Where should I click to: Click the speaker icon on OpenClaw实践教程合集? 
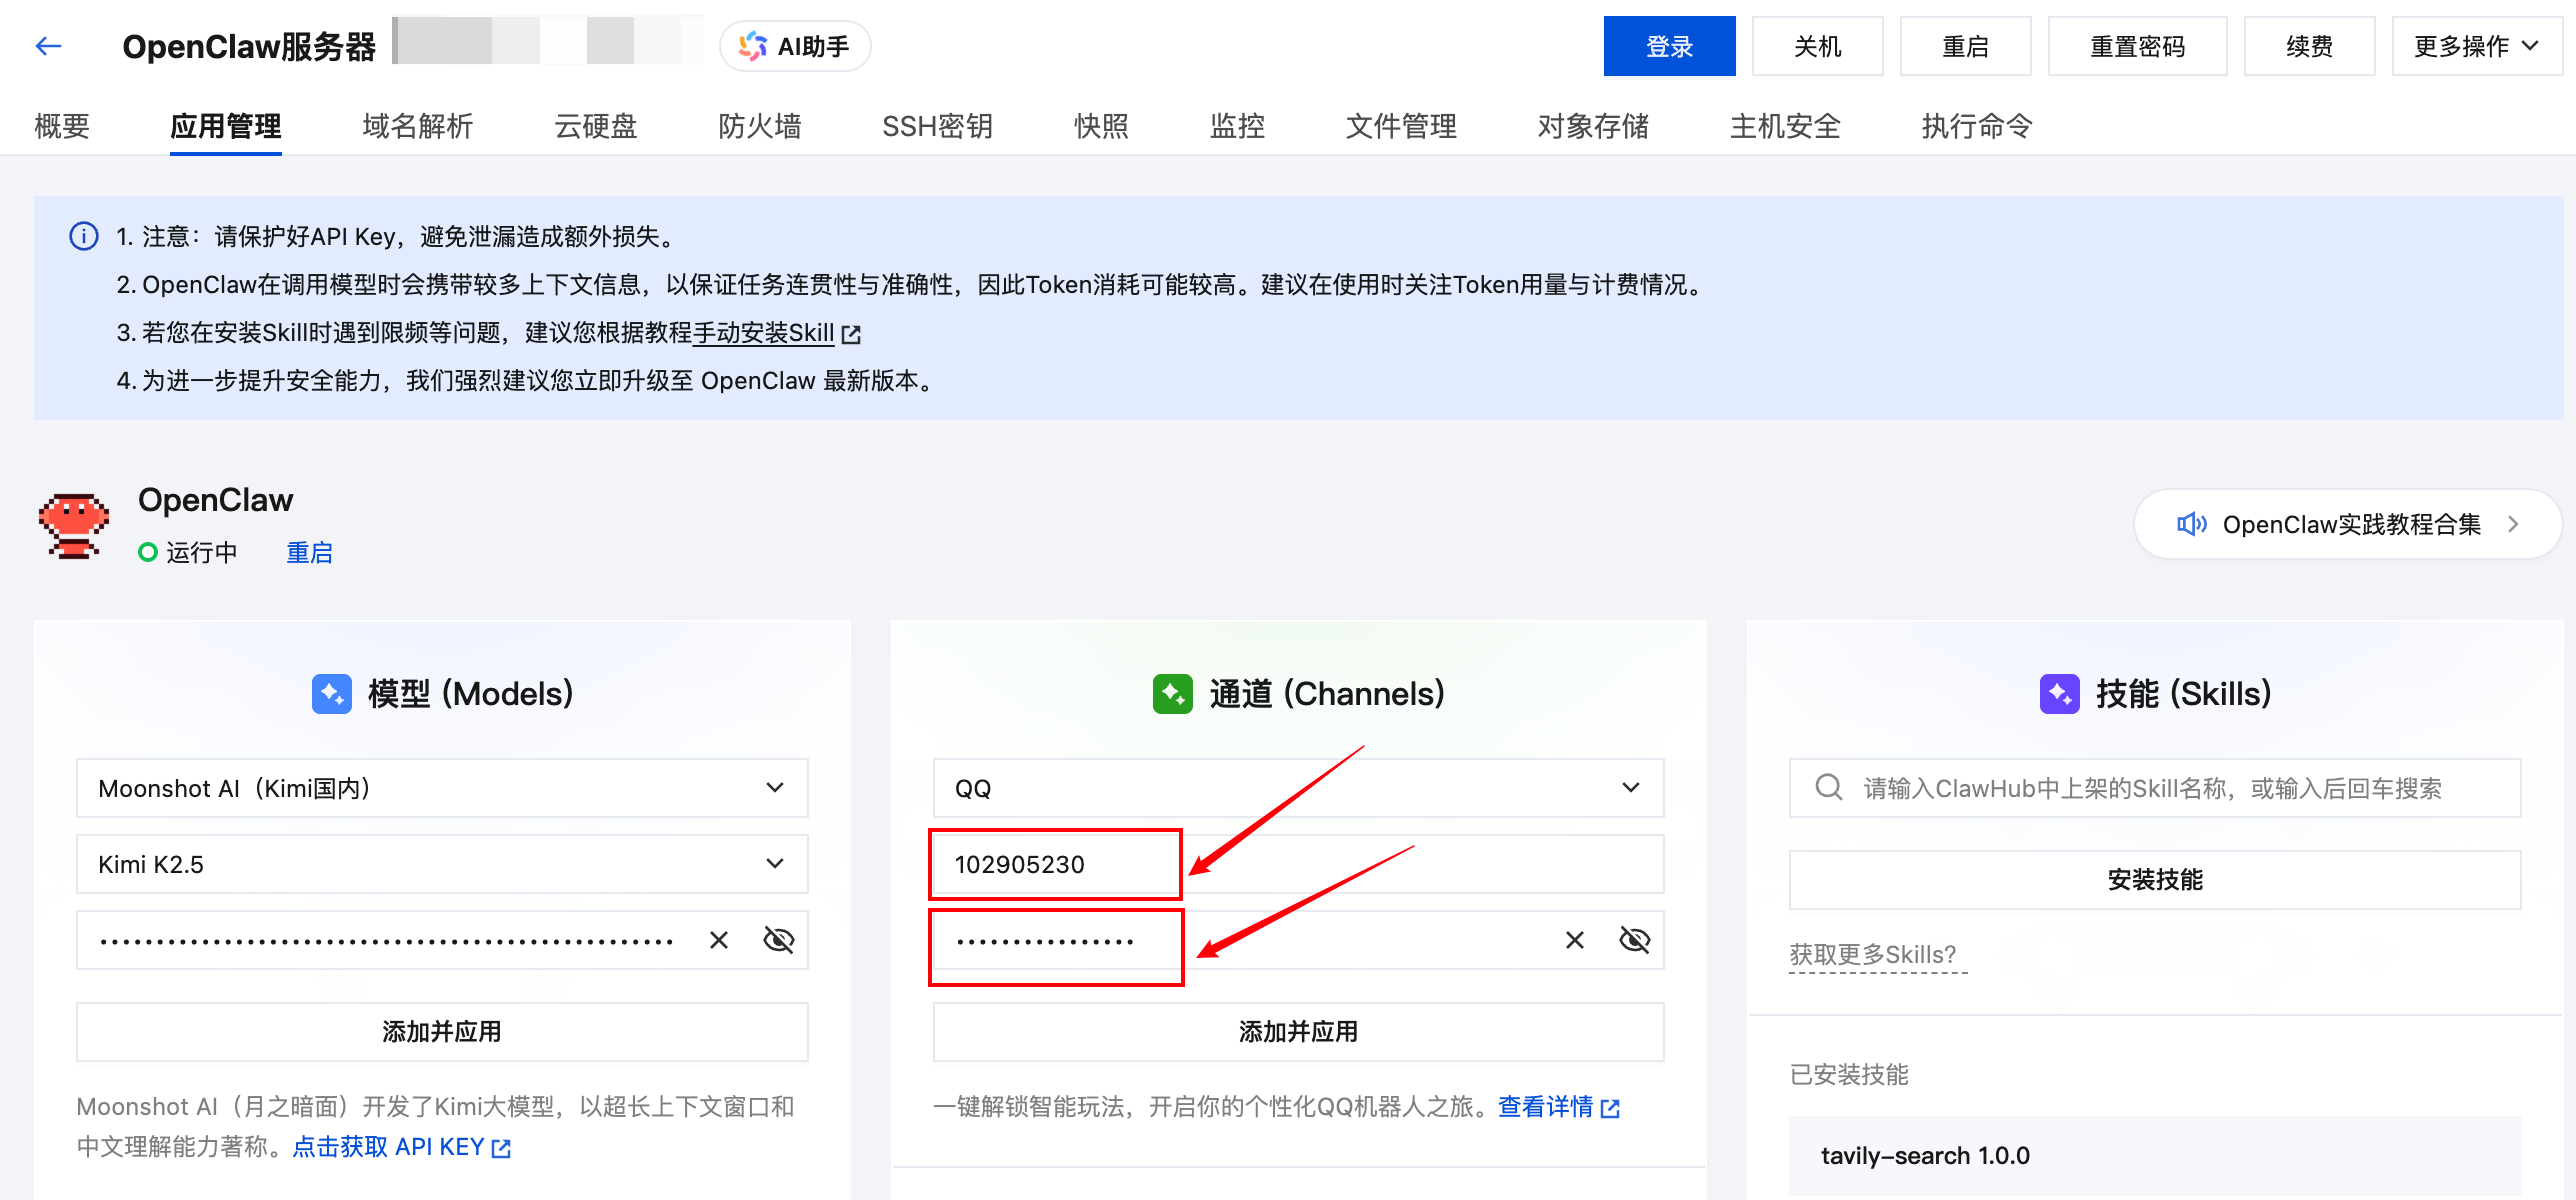[x=2191, y=524]
